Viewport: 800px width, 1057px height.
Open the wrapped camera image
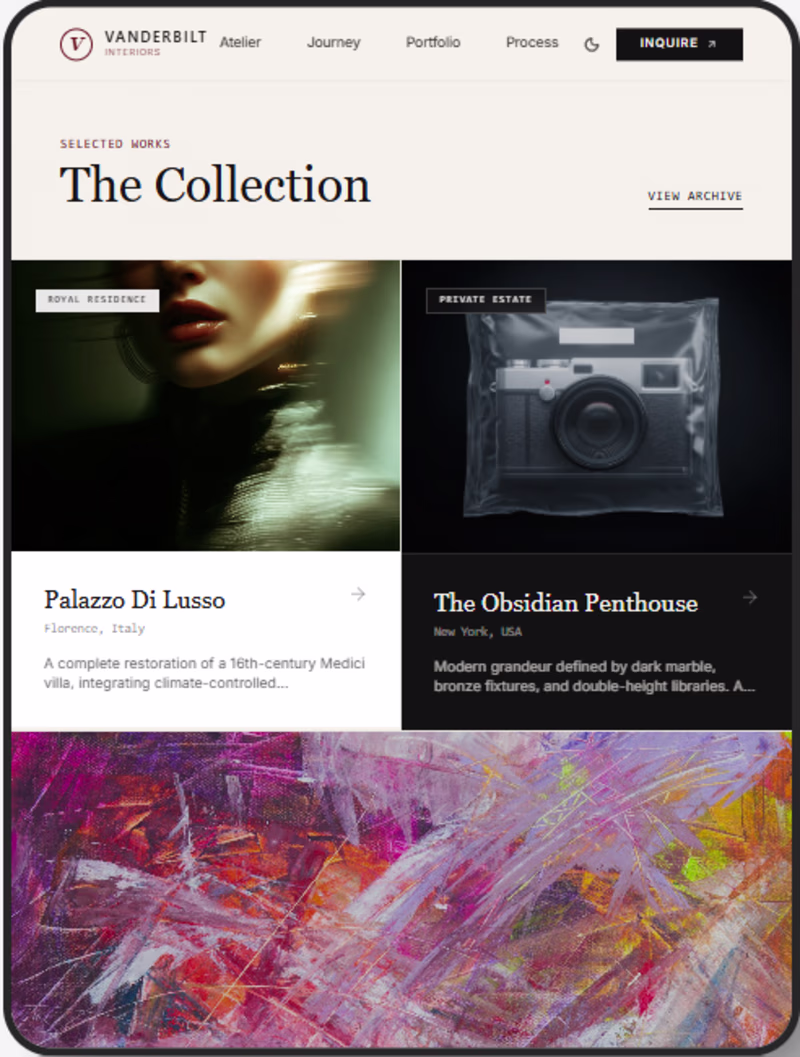pos(596,406)
